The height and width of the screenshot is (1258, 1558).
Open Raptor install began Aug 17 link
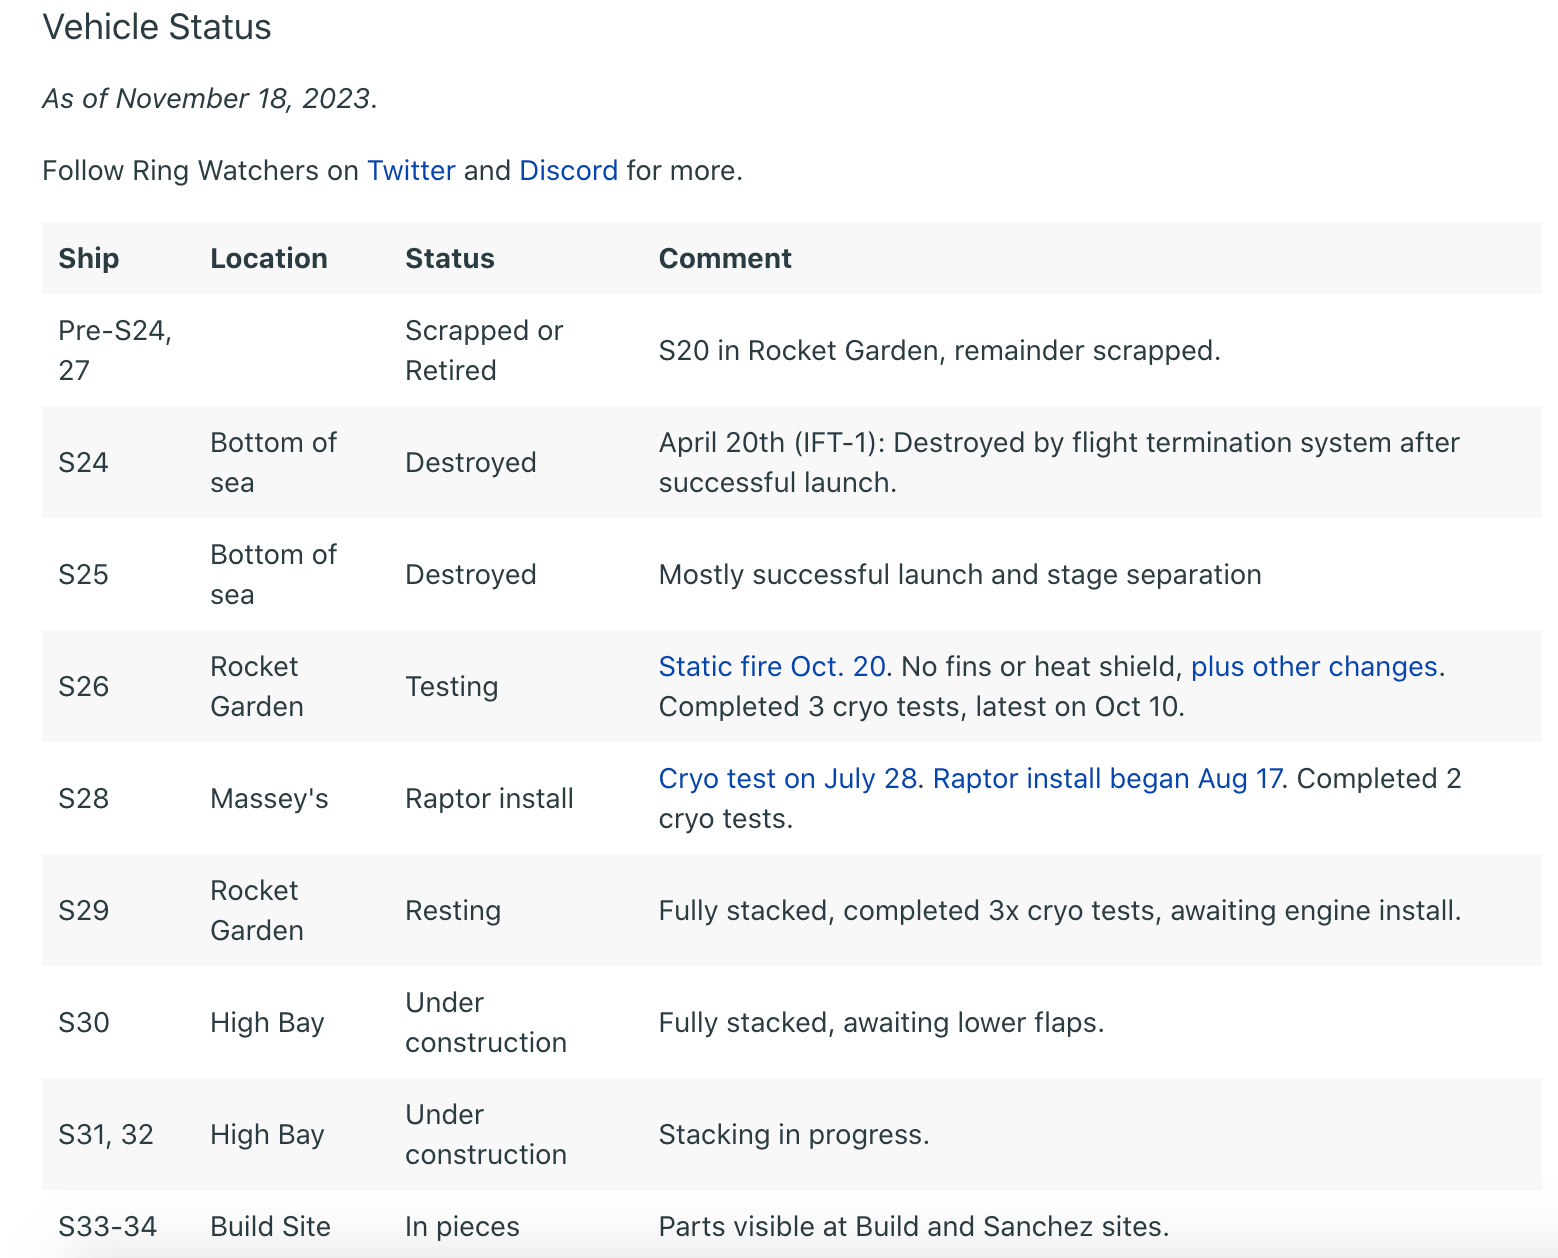1107,779
